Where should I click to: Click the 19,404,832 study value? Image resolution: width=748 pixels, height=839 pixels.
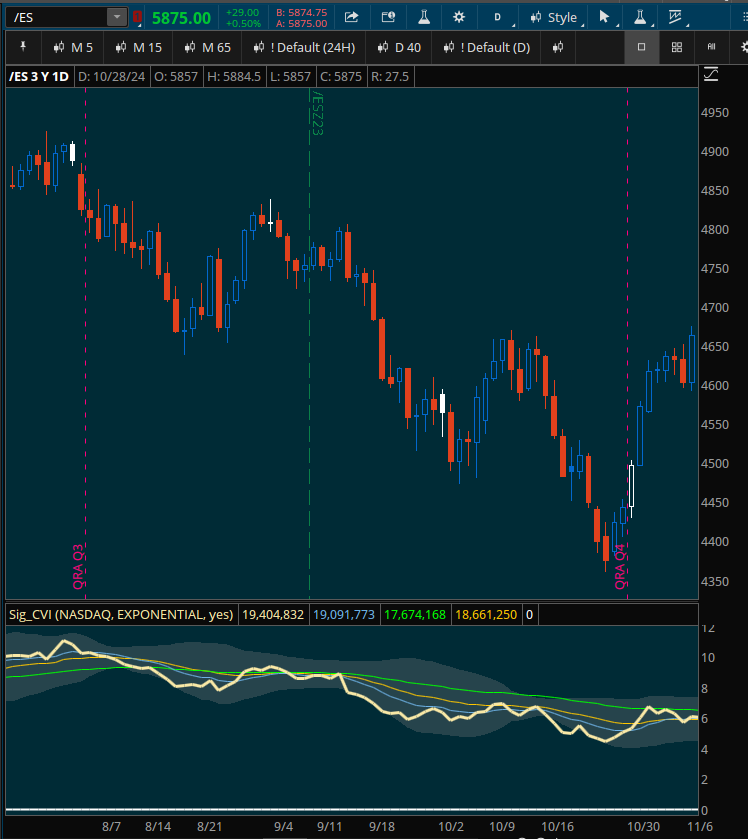[x=273, y=614]
